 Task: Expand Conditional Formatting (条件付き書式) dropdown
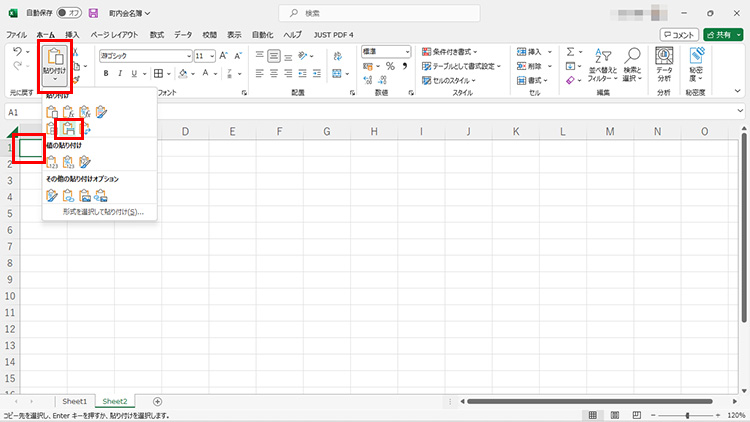[454, 52]
